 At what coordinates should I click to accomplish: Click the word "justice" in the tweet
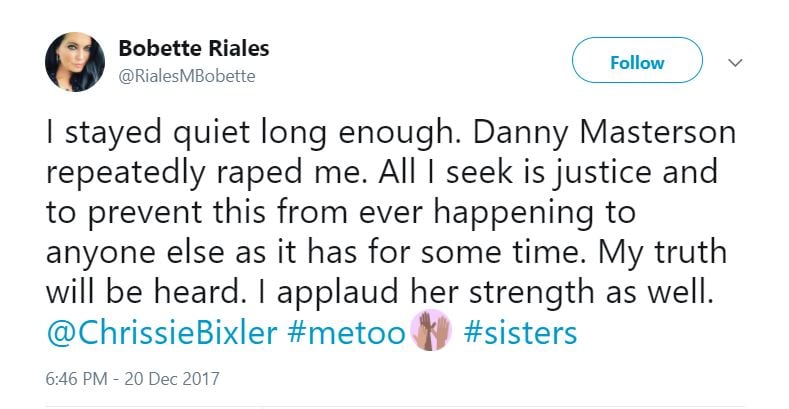pos(595,172)
